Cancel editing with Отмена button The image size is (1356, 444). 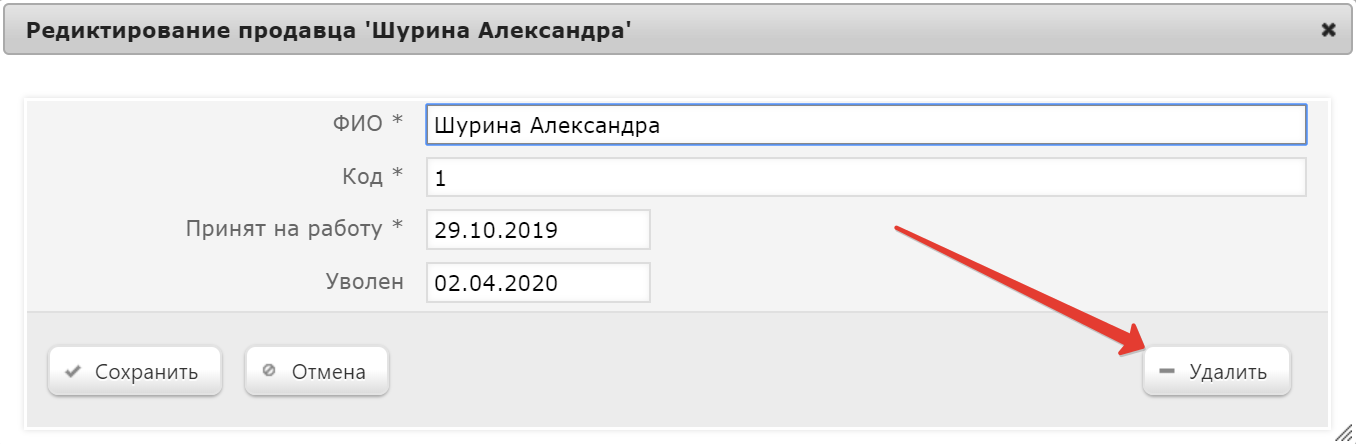click(x=317, y=372)
